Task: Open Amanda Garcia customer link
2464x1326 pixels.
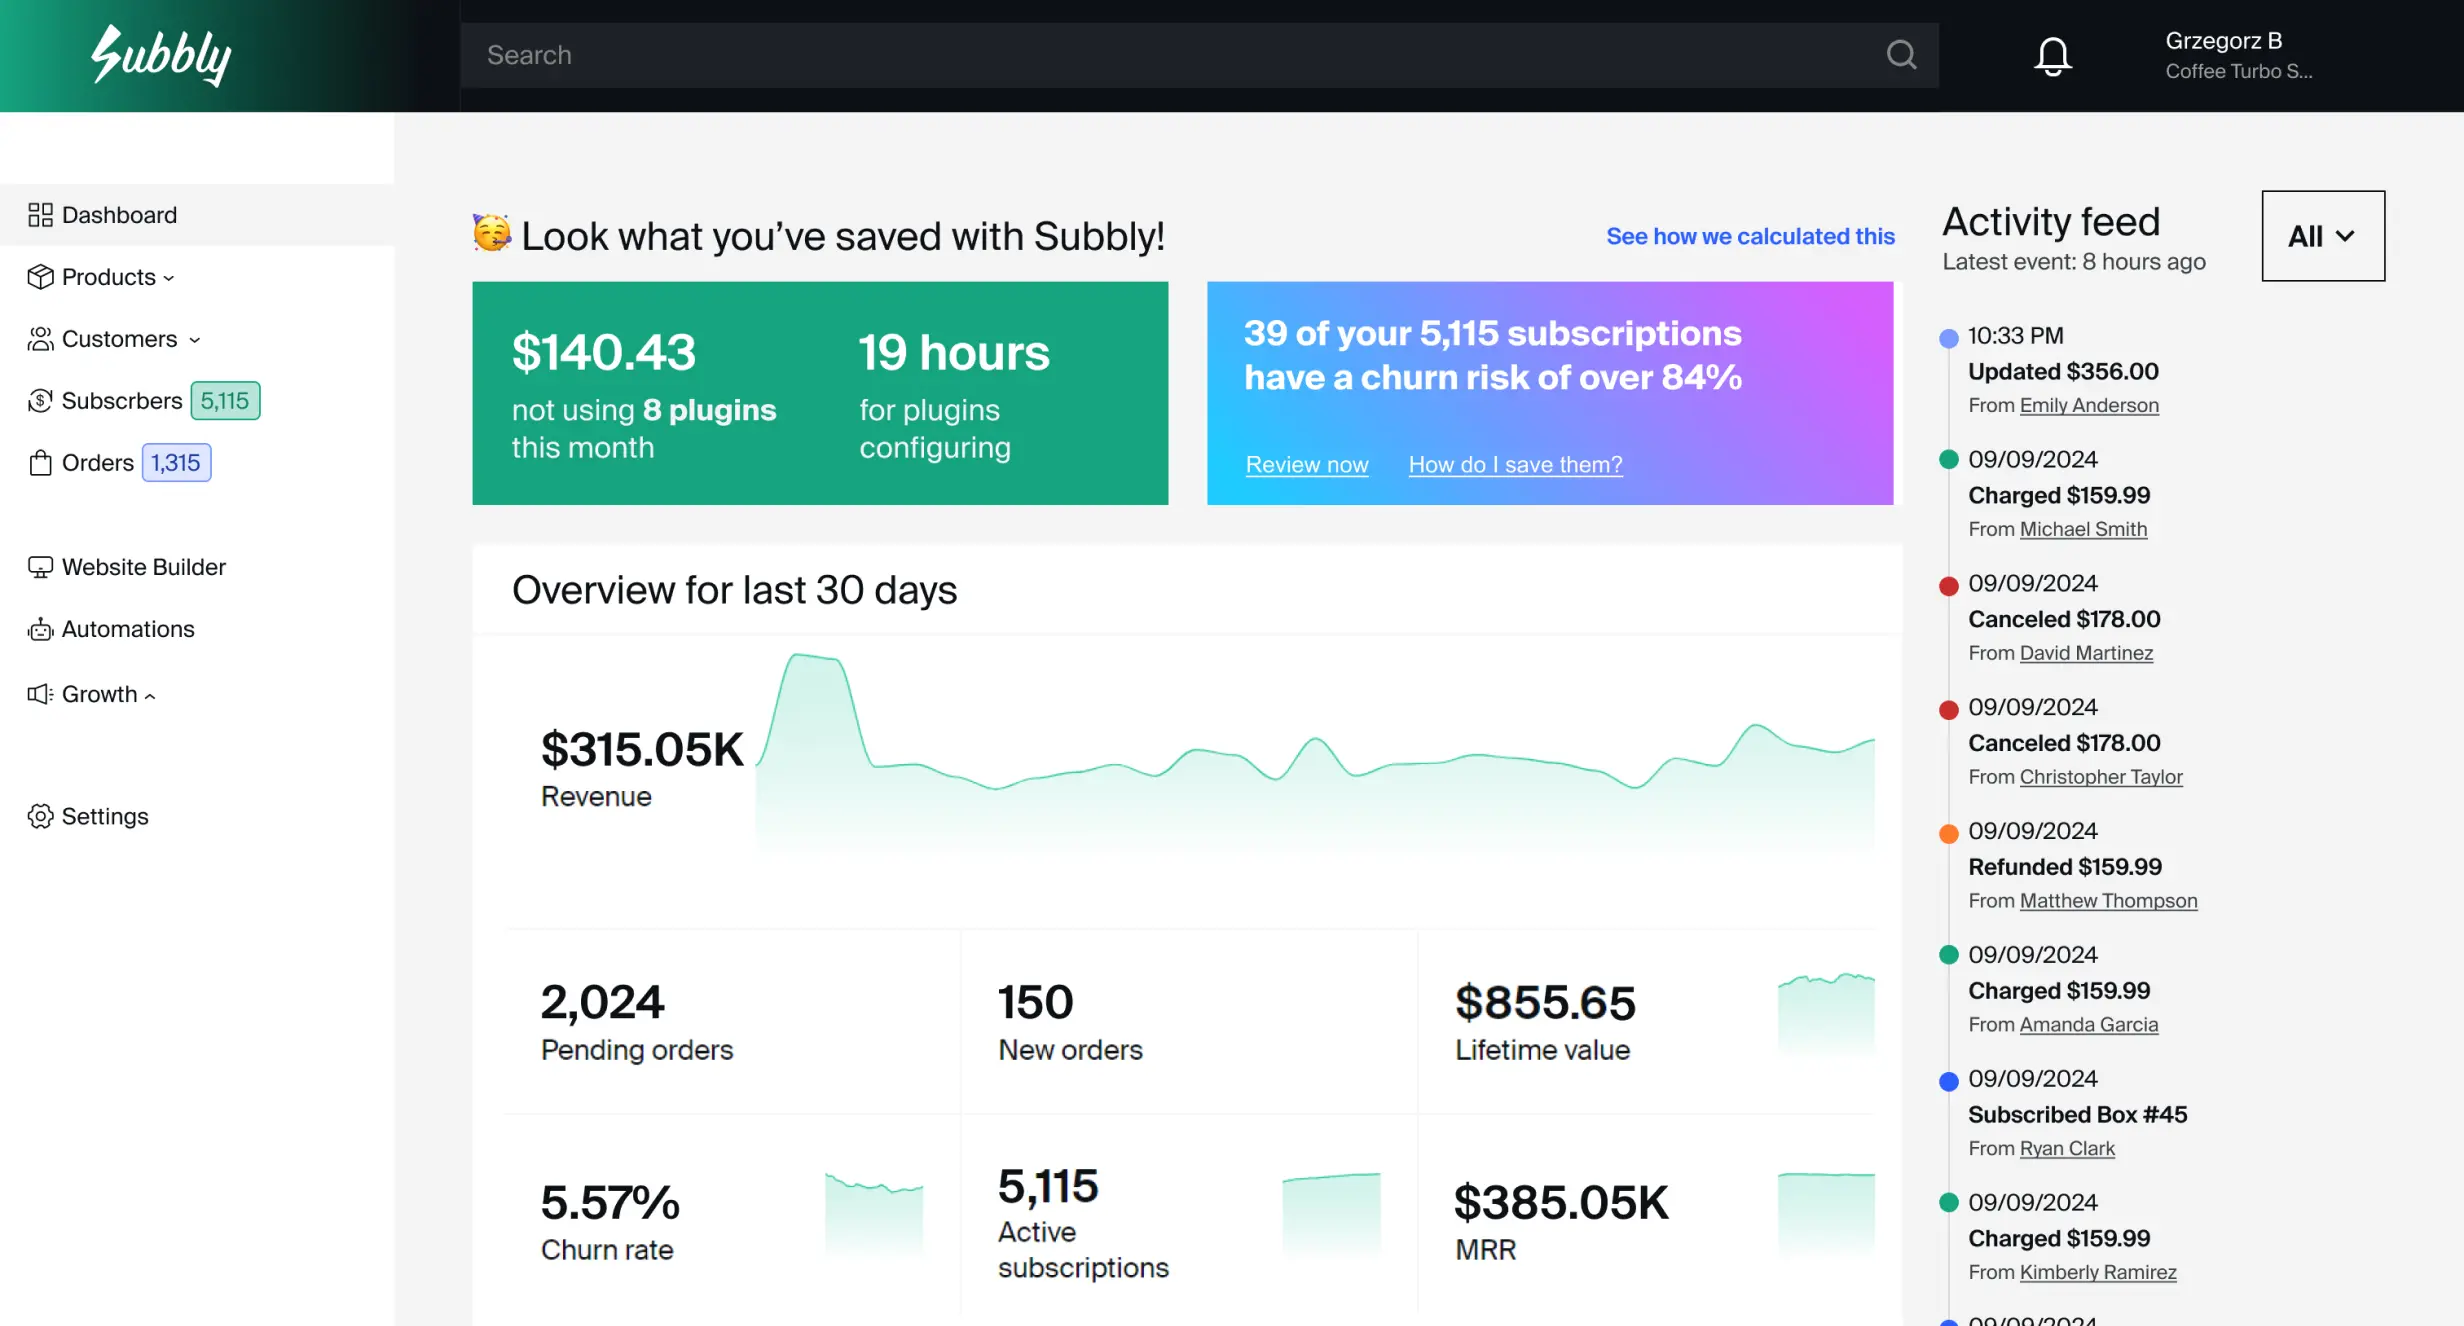Action: click(x=2089, y=1025)
